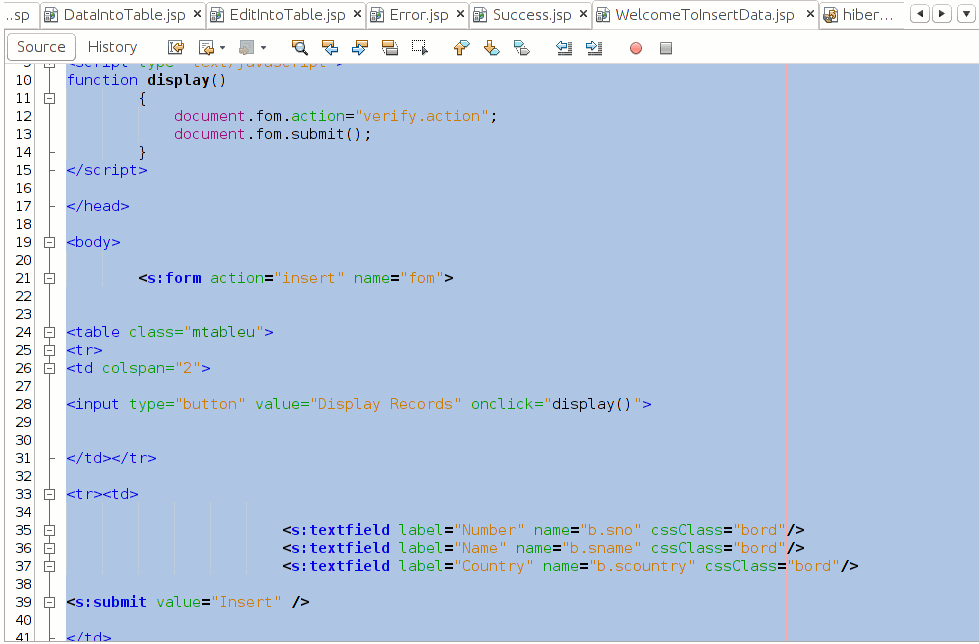Go to the previous bookmark
The width and height of the screenshot is (979, 644).
click(461, 47)
